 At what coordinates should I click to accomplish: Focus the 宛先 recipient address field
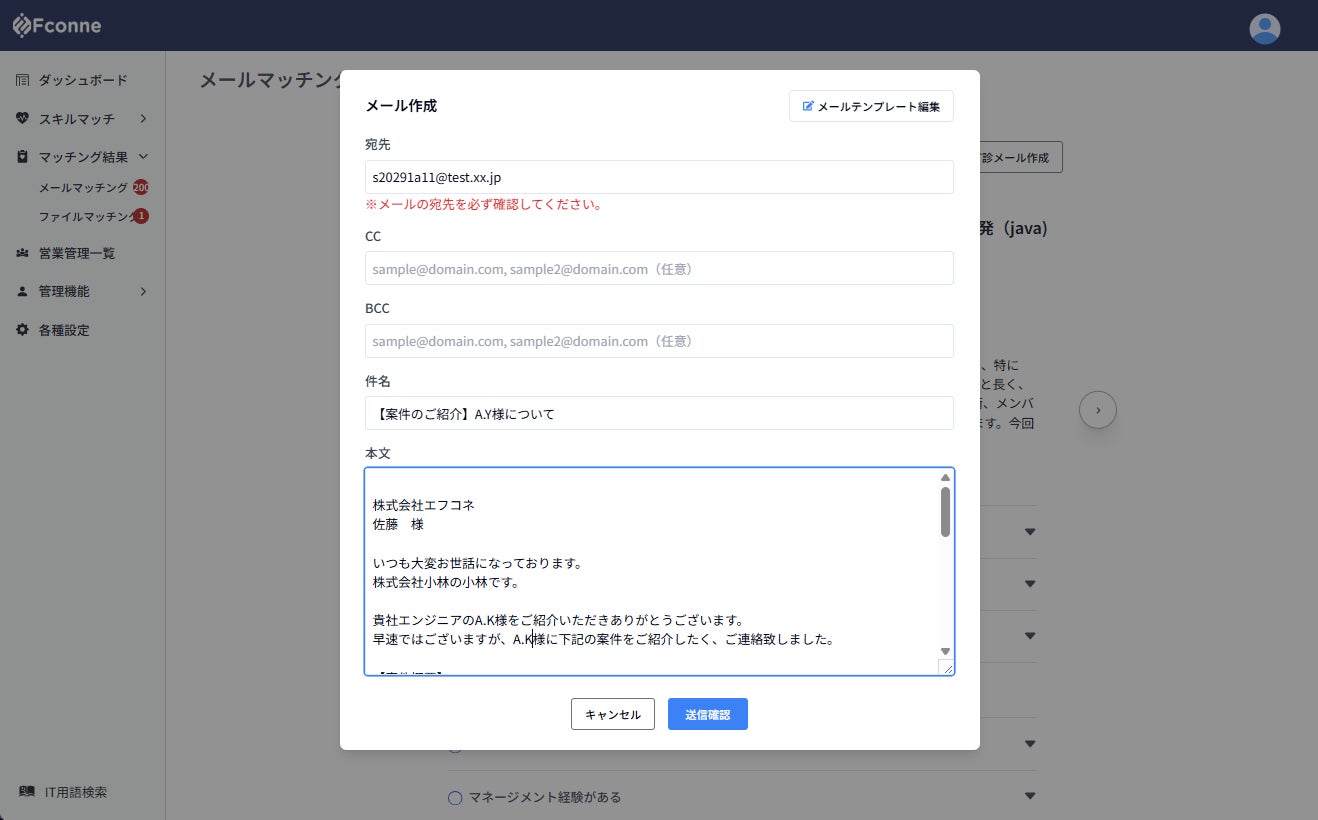[x=659, y=177]
